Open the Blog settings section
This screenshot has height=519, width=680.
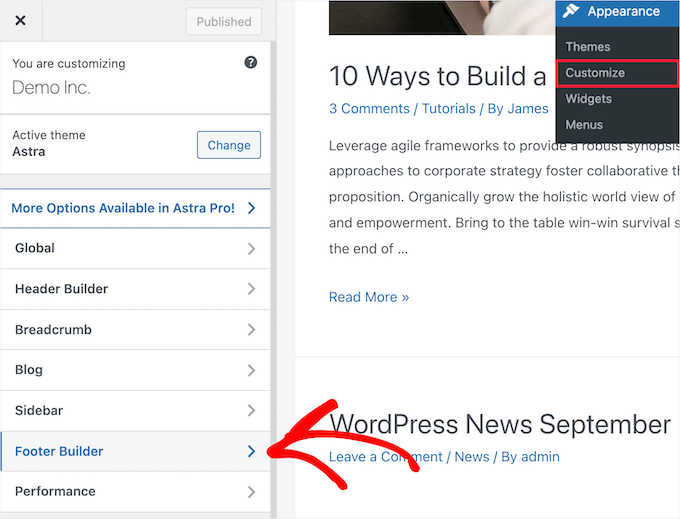pyautogui.click(x=135, y=370)
